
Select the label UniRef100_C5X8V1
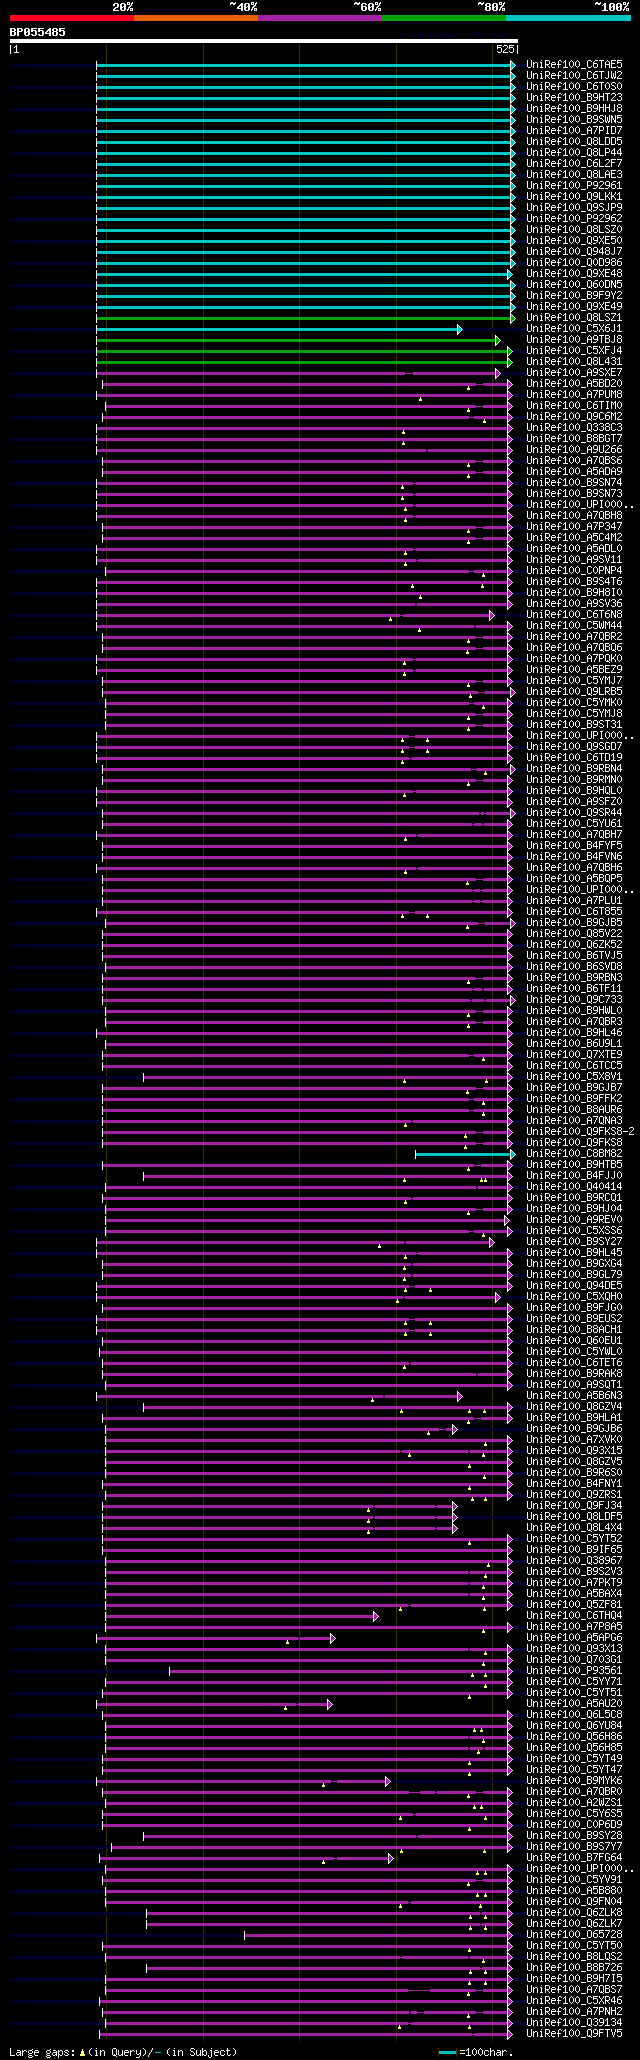coord(574,1076)
